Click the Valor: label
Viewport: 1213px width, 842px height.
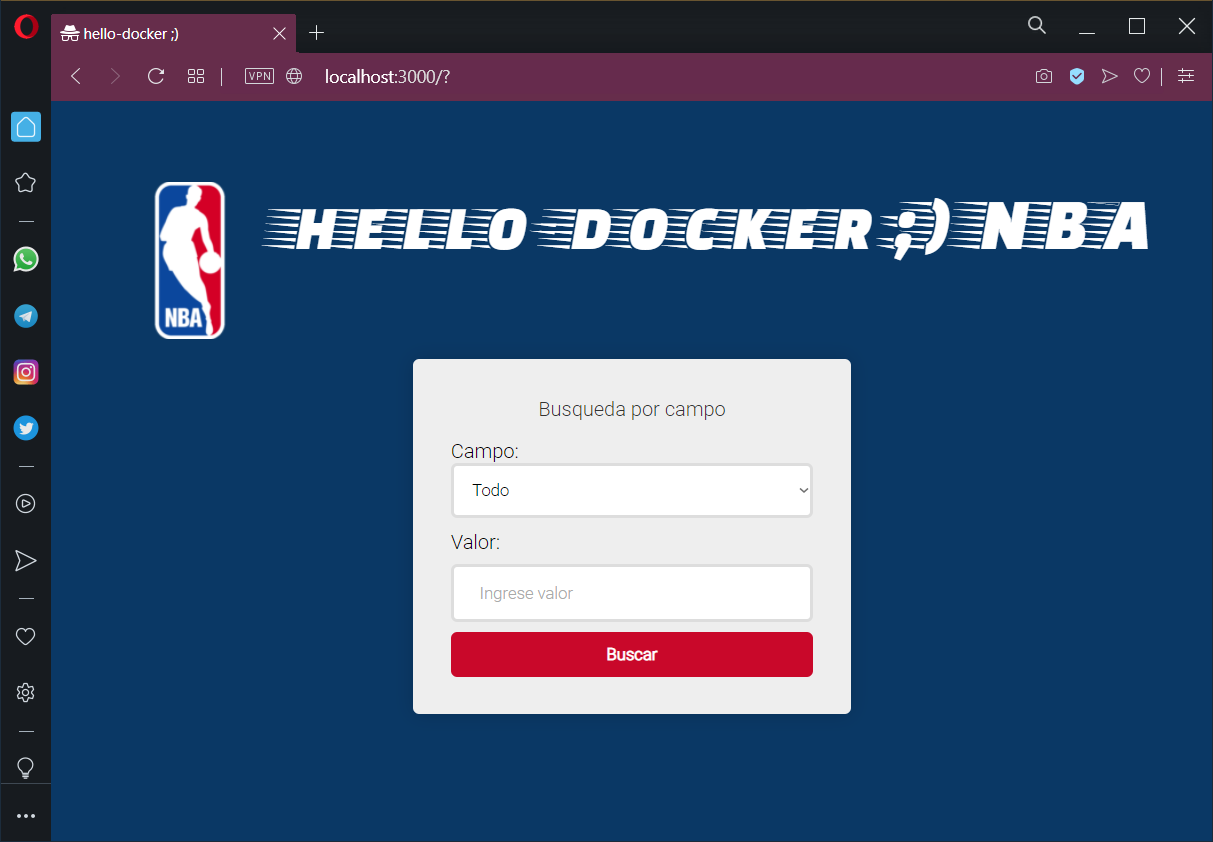point(475,542)
